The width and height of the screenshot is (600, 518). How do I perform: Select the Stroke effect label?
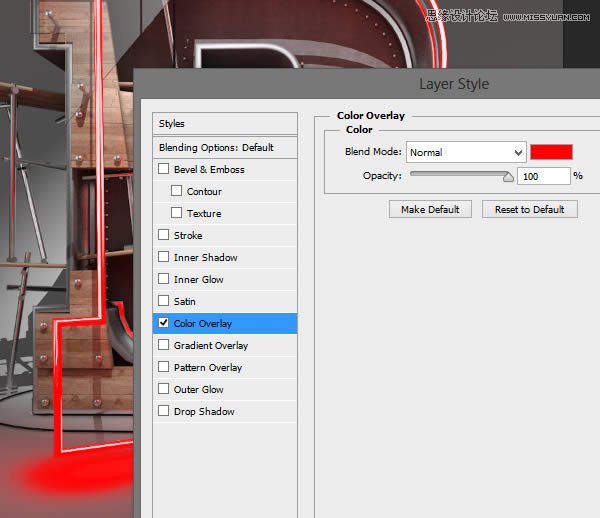(x=188, y=235)
